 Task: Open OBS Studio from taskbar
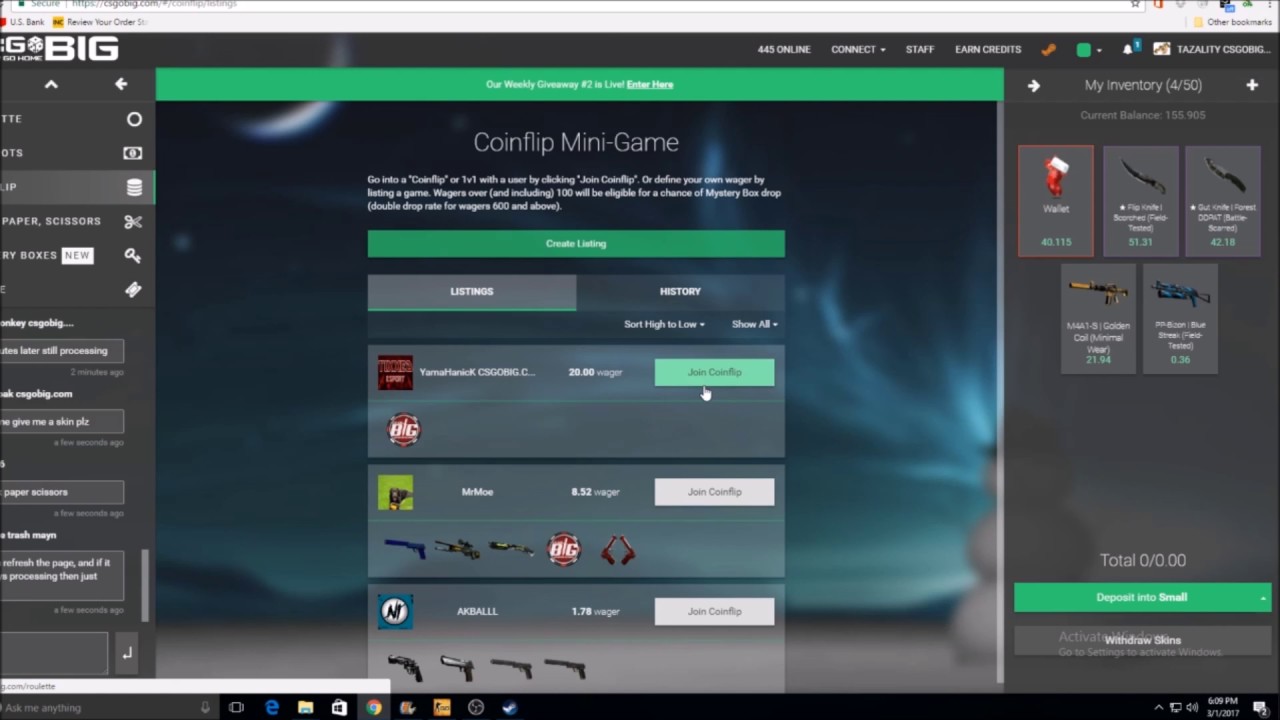pyautogui.click(x=476, y=708)
